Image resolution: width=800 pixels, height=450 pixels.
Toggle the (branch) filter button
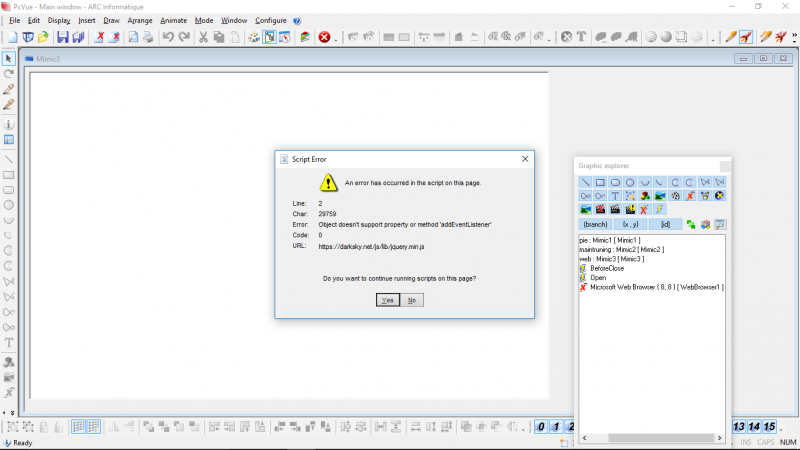click(595, 224)
